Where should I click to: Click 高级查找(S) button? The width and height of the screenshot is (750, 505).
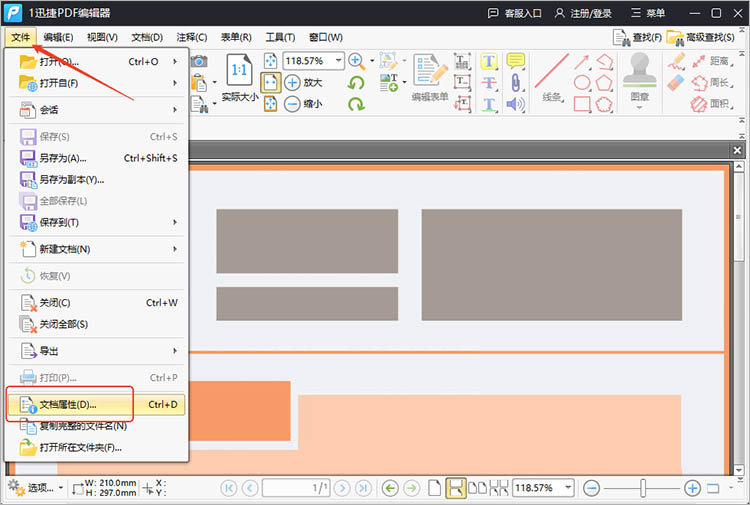tap(701, 38)
